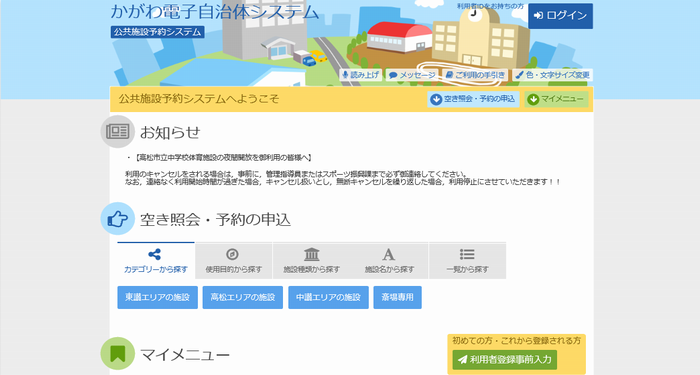Choose 中讃エリアの施設
The image size is (700, 375).
coord(329,297)
